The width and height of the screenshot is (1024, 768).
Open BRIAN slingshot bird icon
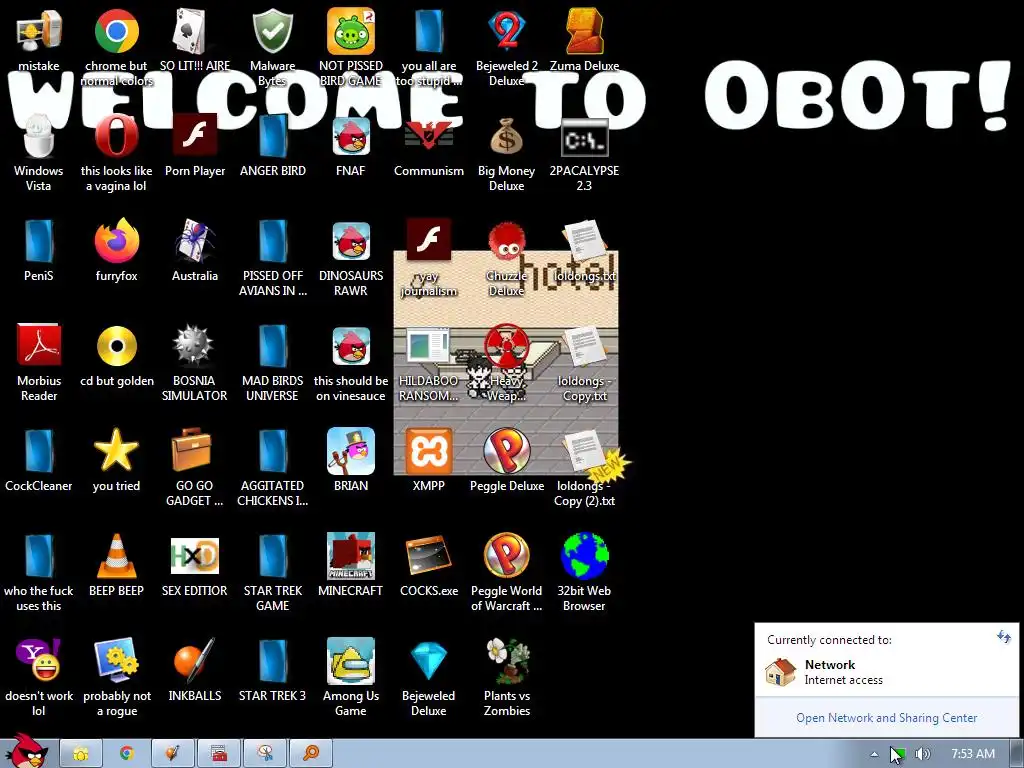point(351,451)
